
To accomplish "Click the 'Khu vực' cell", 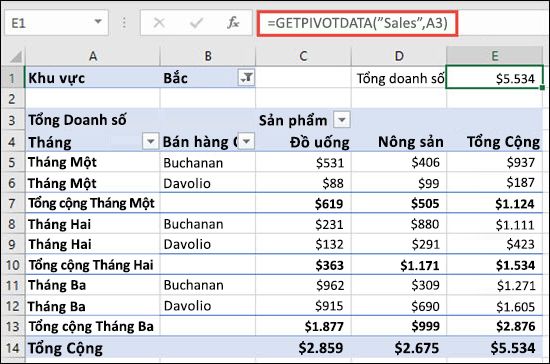I will point(93,78).
